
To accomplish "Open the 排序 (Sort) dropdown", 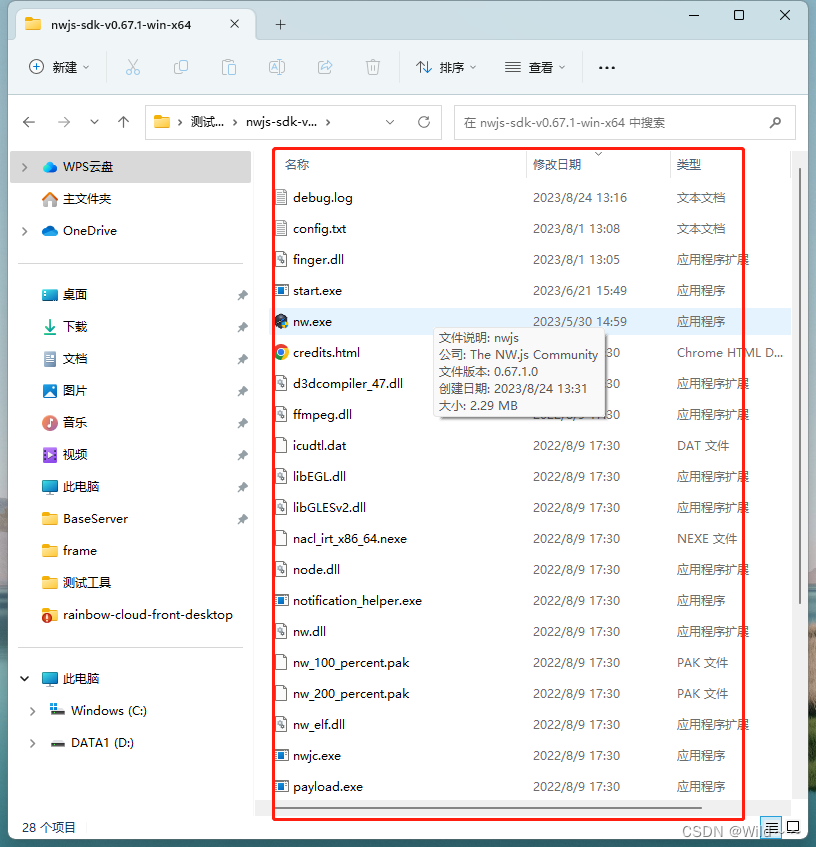I will pos(445,67).
